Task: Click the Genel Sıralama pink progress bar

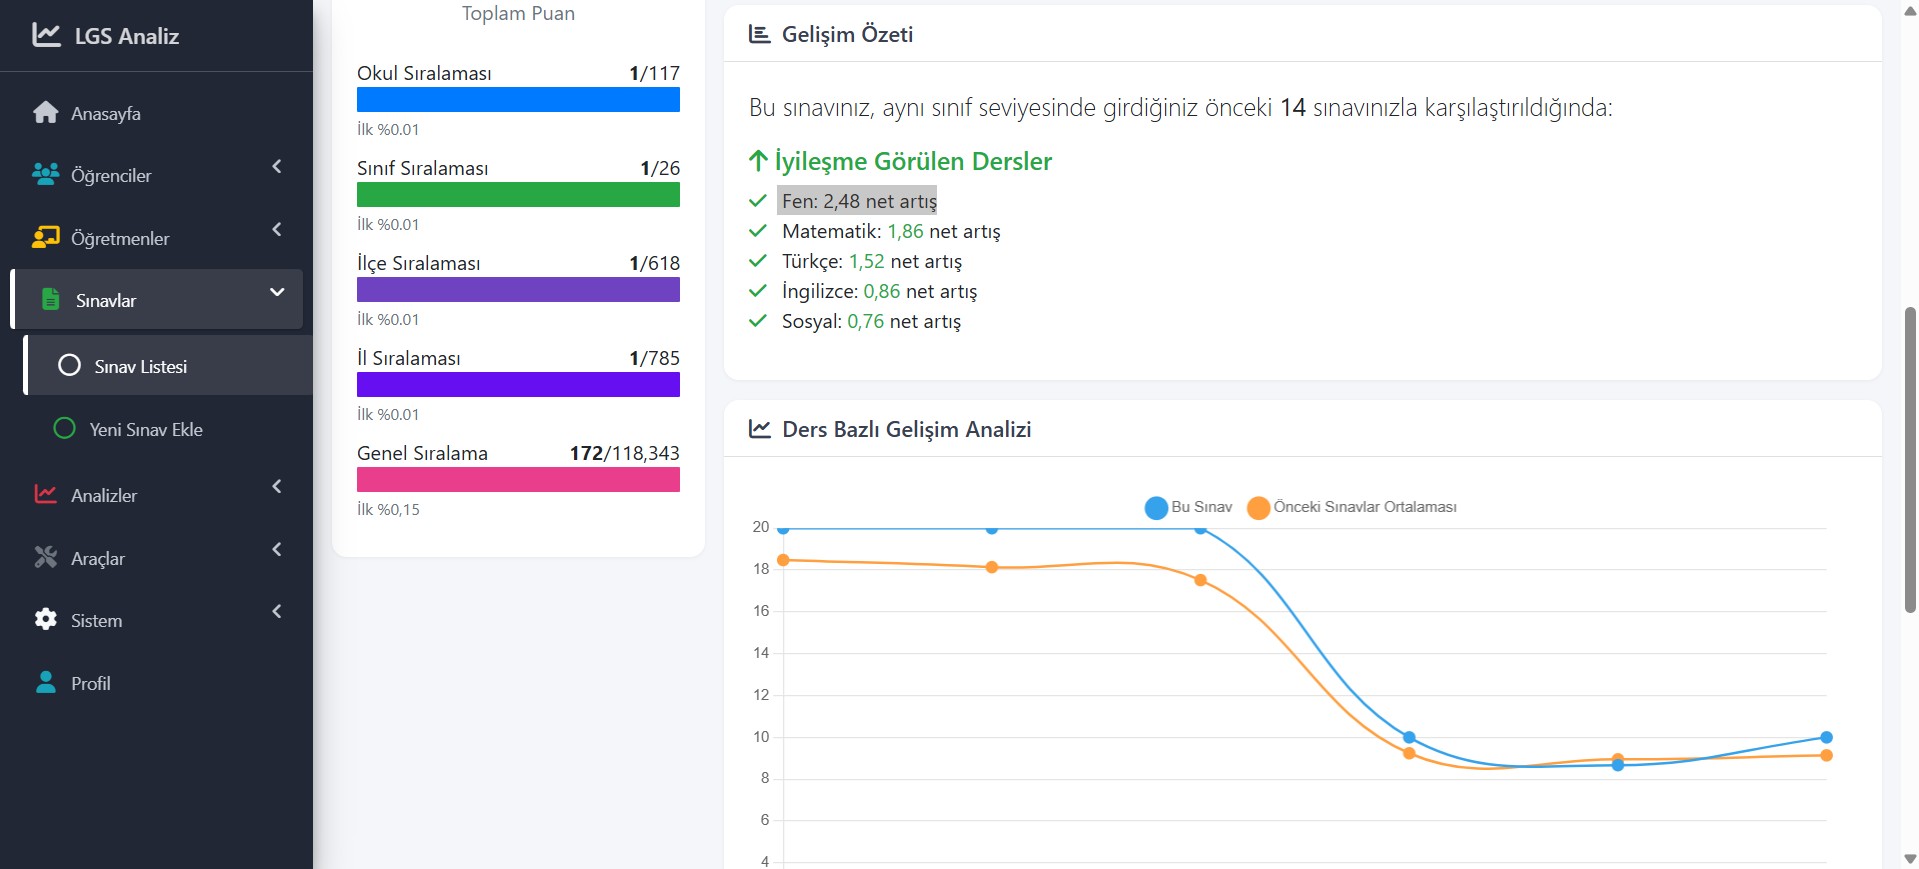Action: point(518,480)
